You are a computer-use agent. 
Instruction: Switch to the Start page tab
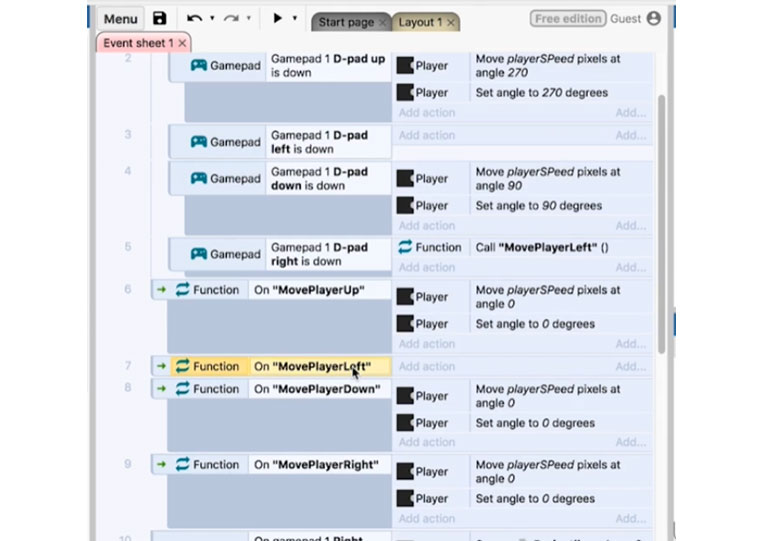tap(346, 22)
